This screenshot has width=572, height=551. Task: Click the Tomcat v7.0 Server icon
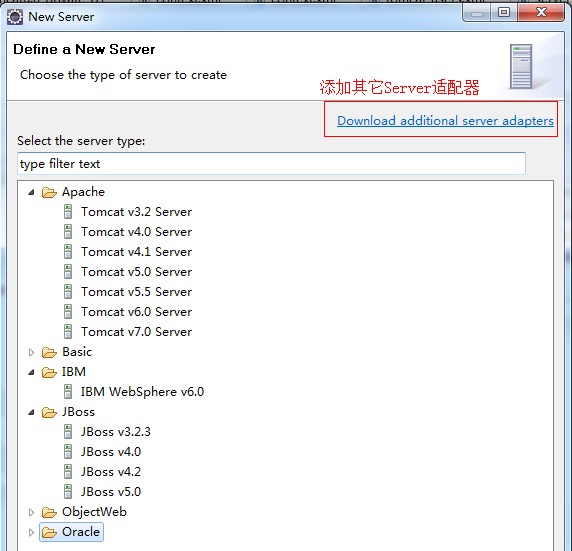point(68,332)
